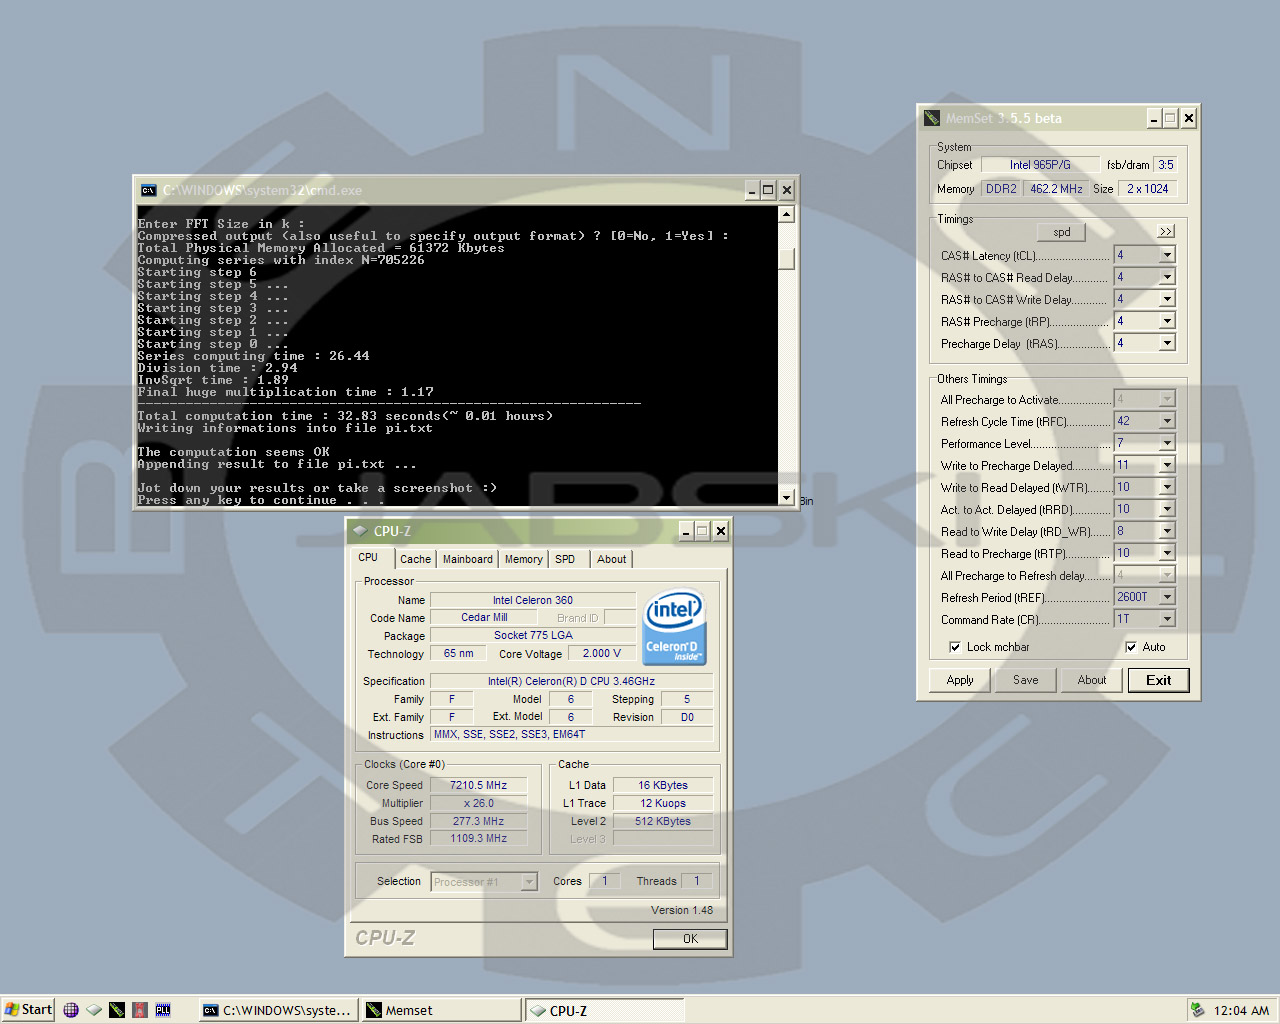Open the Mainboard tab in CPU-Z
The height and width of the screenshot is (1024, 1280).
coord(468,559)
